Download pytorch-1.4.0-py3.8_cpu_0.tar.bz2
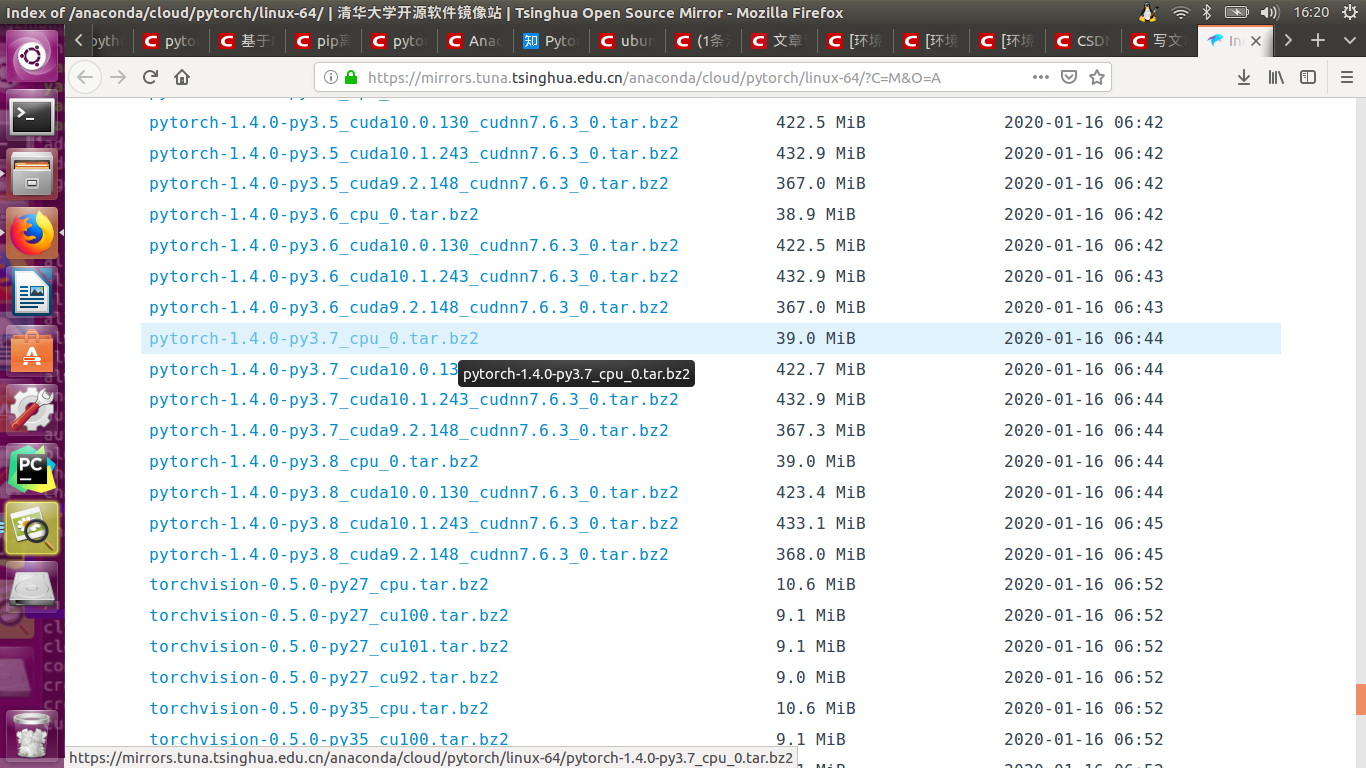This screenshot has width=1366, height=768. [313, 461]
